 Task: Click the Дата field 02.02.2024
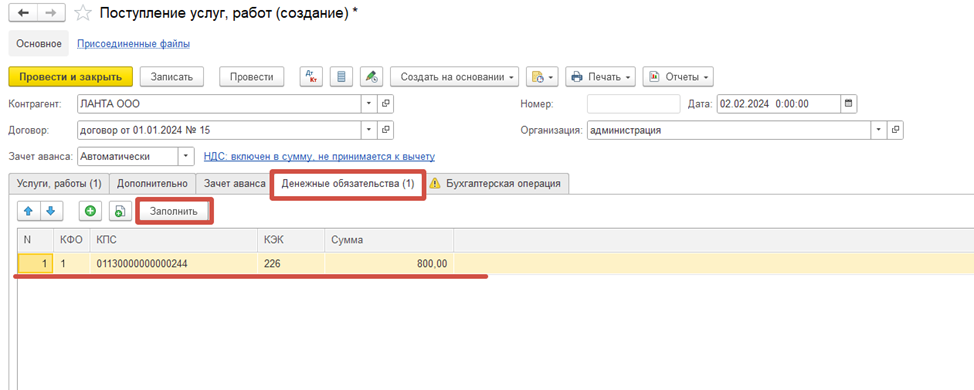(x=779, y=104)
